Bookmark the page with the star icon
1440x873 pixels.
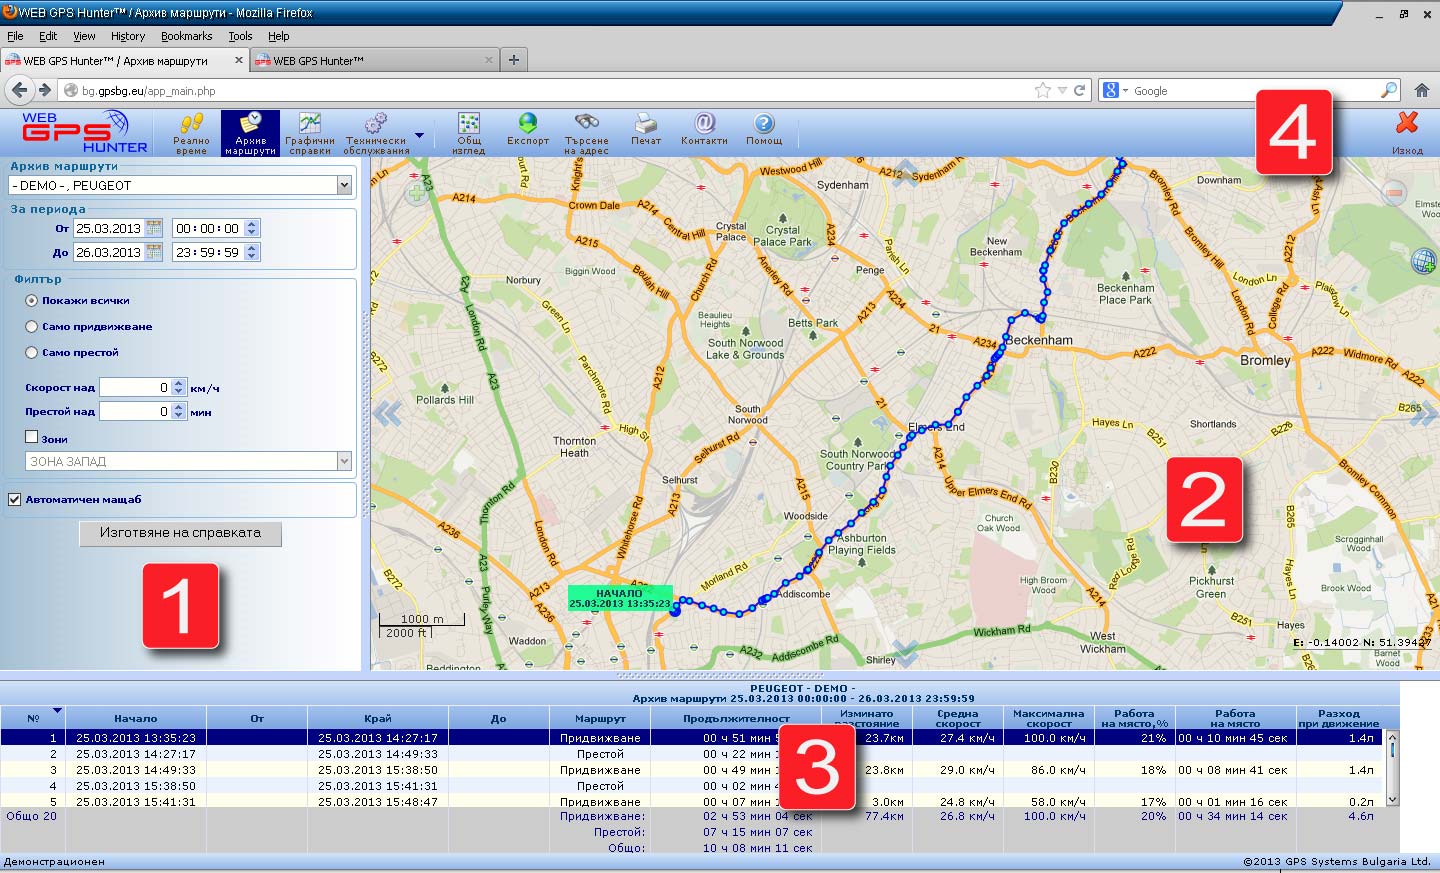[x=1043, y=90]
